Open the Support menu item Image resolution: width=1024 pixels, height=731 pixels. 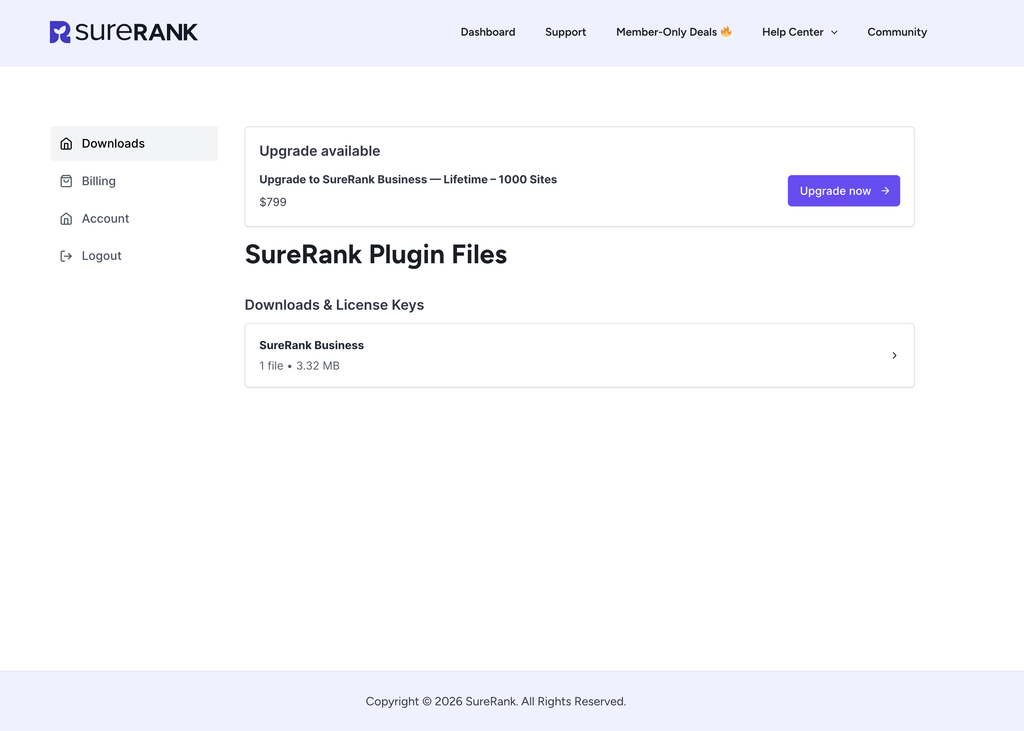(566, 32)
